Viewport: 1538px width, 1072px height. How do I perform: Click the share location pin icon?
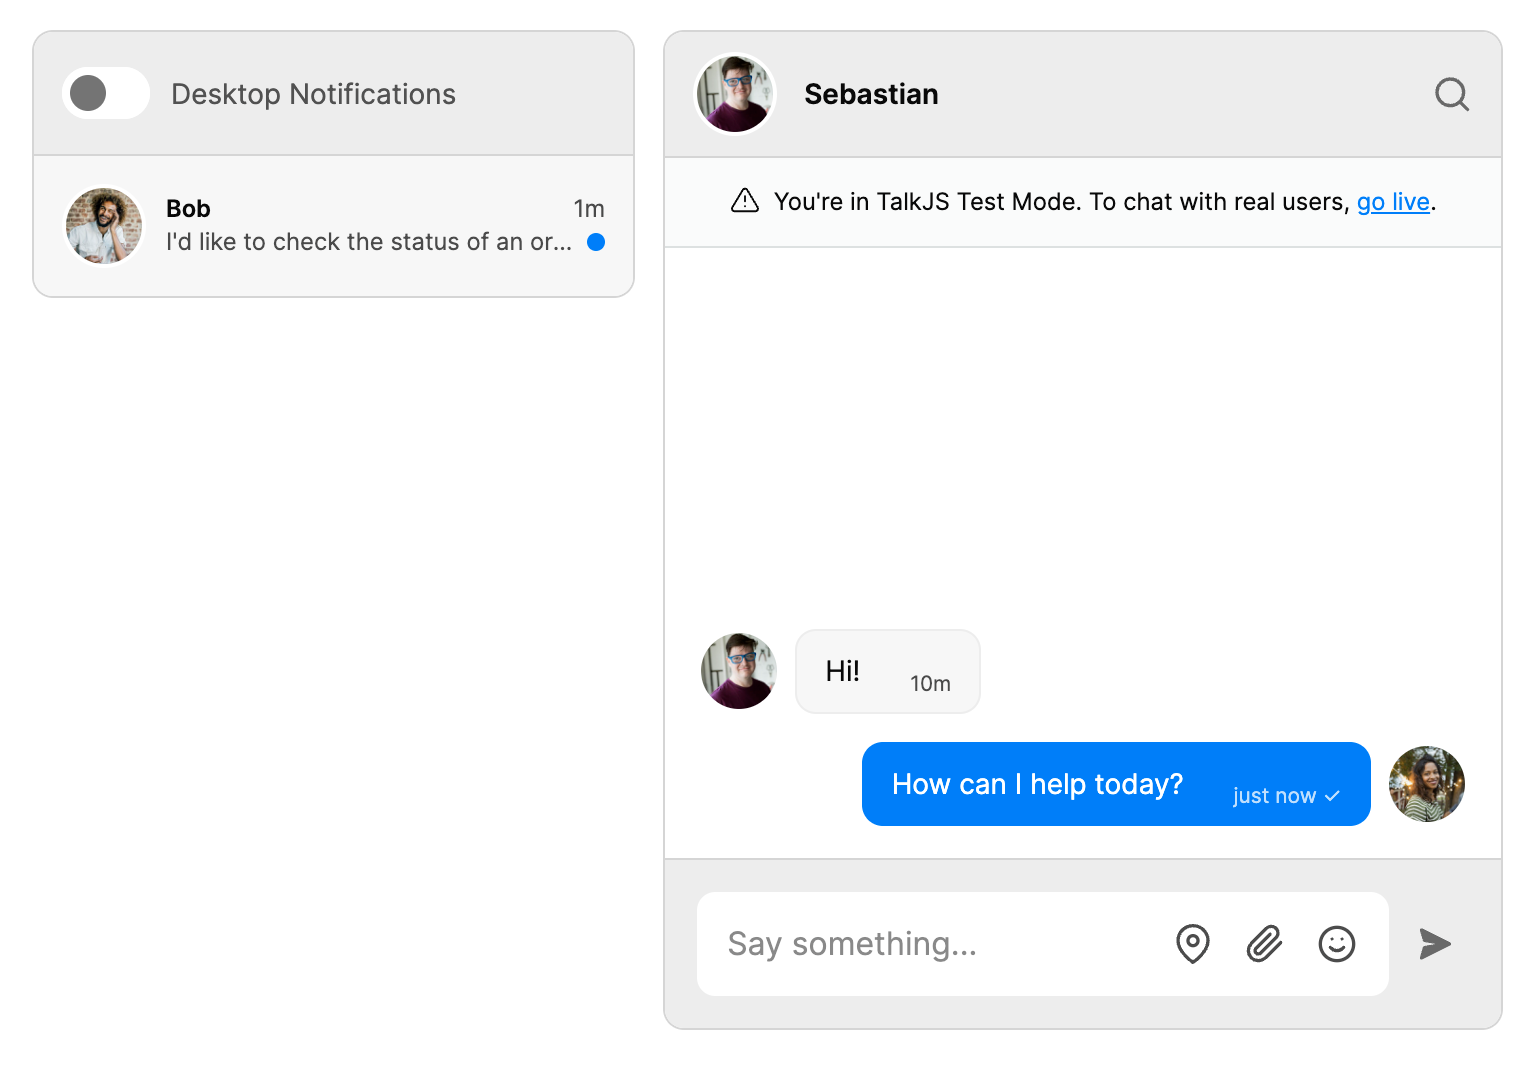coord(1192,944)
